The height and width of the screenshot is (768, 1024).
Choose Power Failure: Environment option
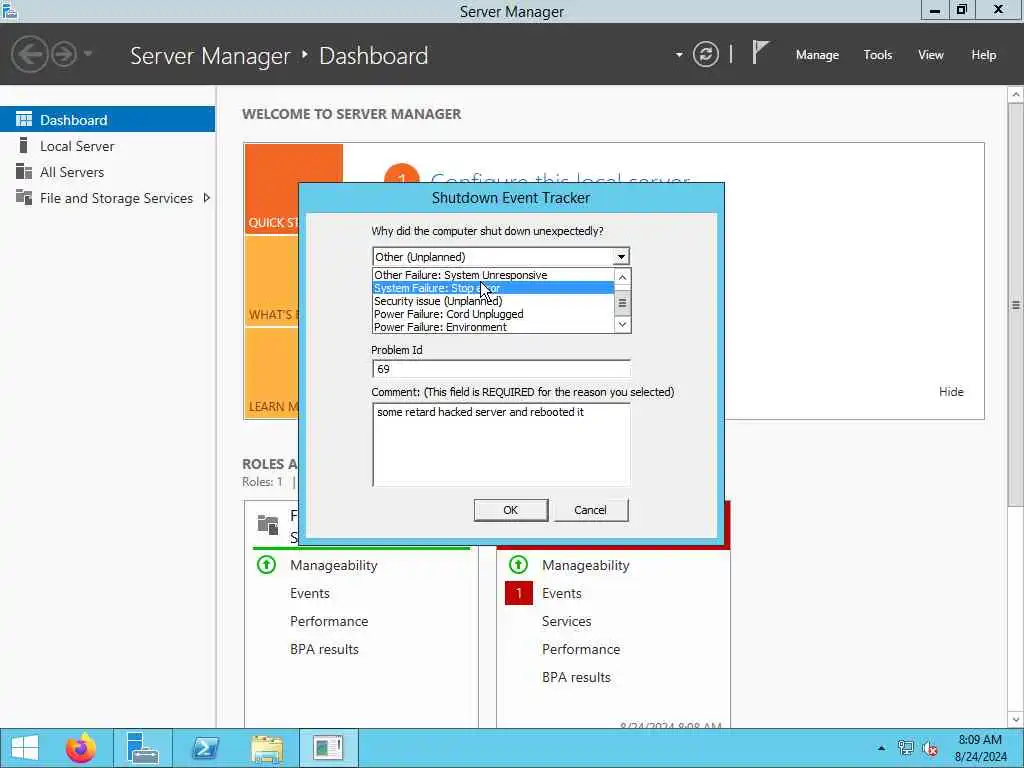point(493,327)
